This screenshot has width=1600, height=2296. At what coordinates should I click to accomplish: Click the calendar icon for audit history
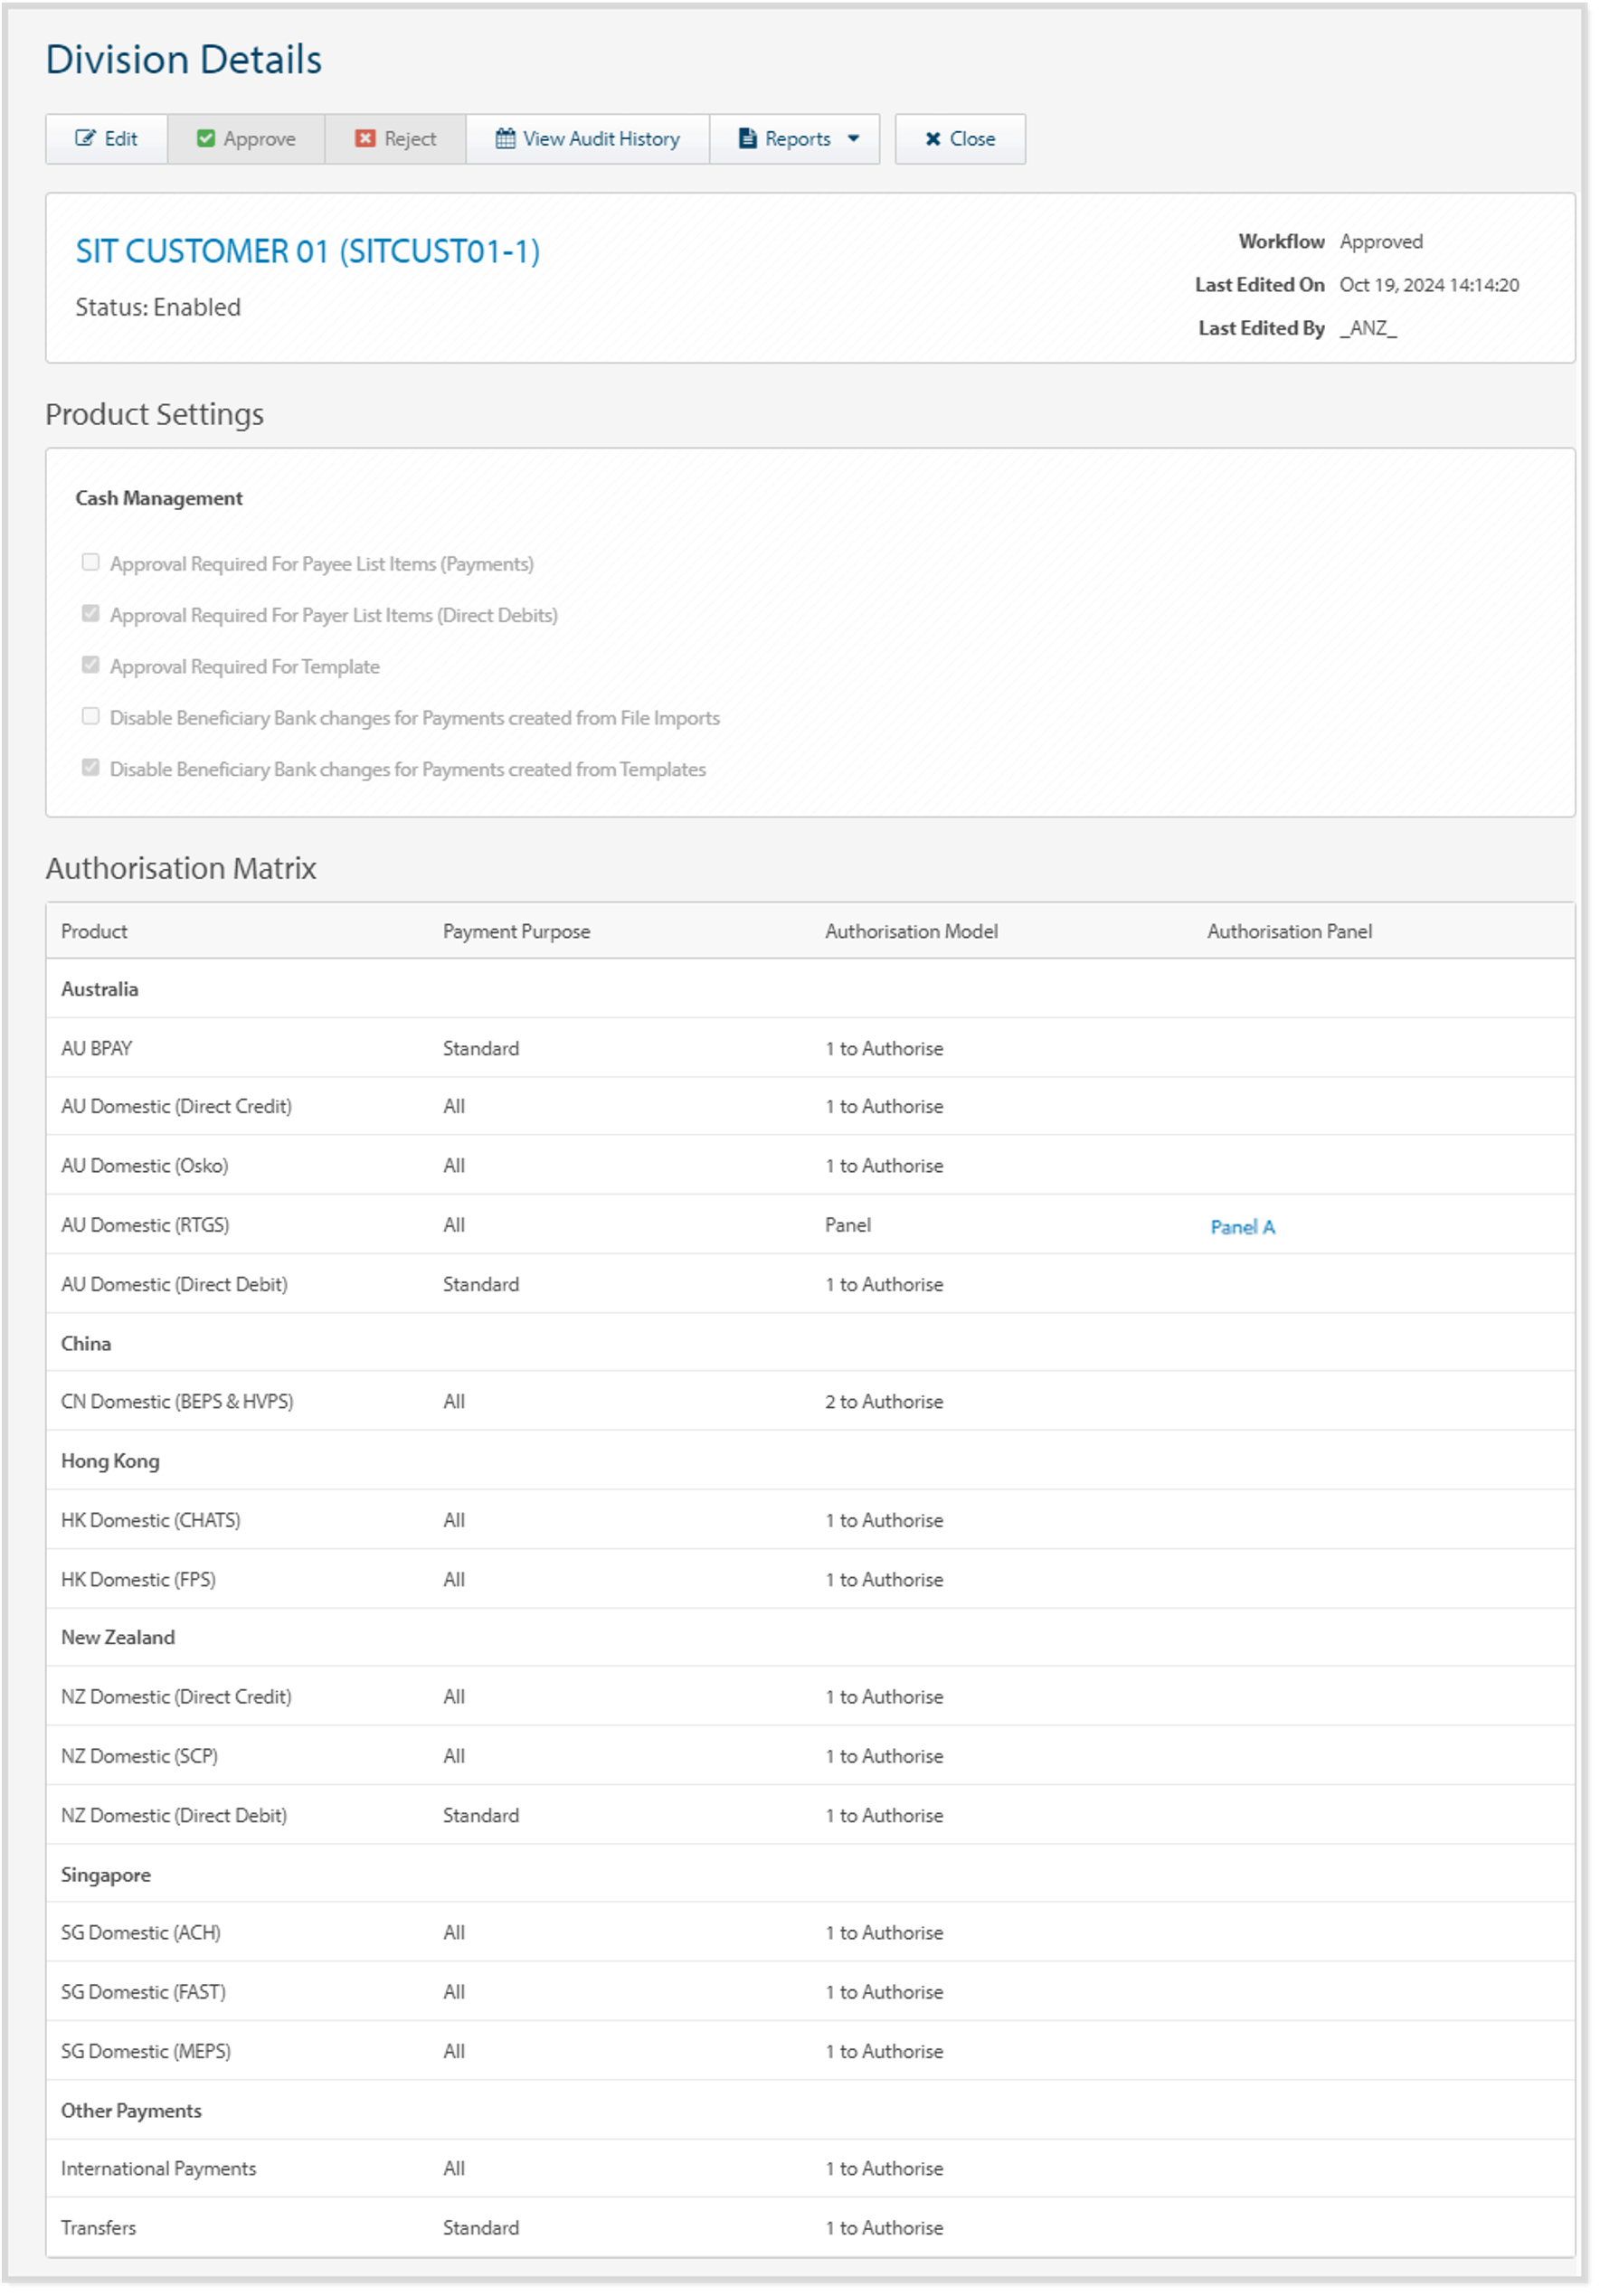pyautogui.click(x=506, y=139)
